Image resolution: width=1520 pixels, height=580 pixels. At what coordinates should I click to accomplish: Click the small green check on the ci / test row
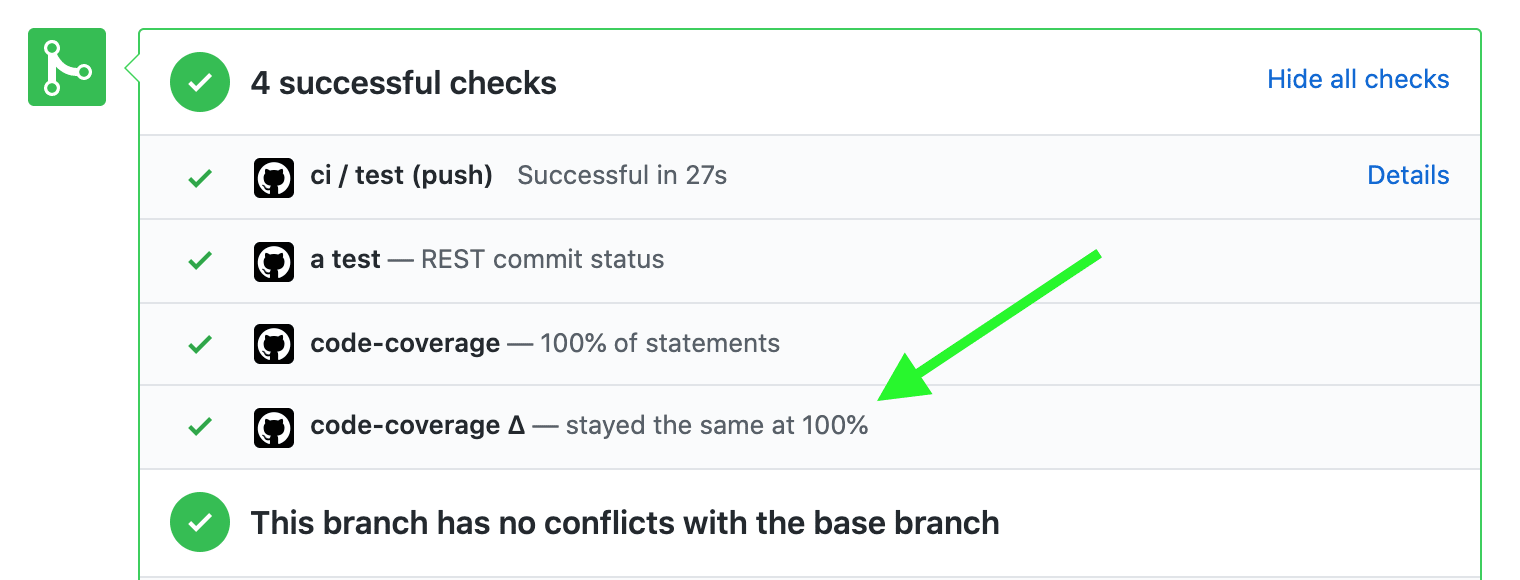pyautogui.click(x=200, y=176)
